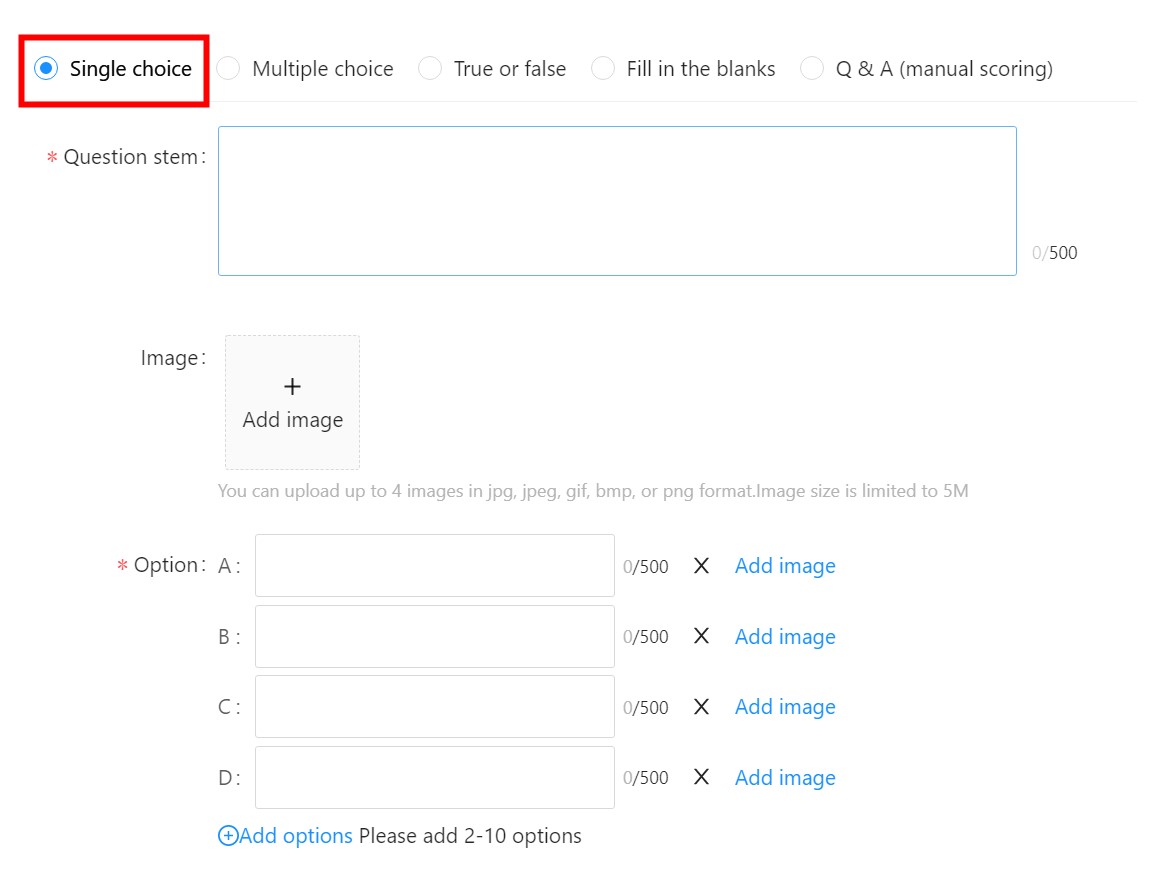Viewport: 1164px width, 891px height.
Task: Click into the option B input box
Action: (x=434, y=636)
